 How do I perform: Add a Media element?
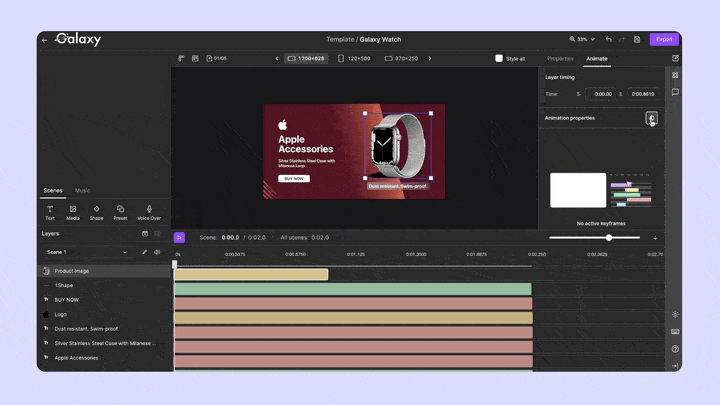point(73,213)
